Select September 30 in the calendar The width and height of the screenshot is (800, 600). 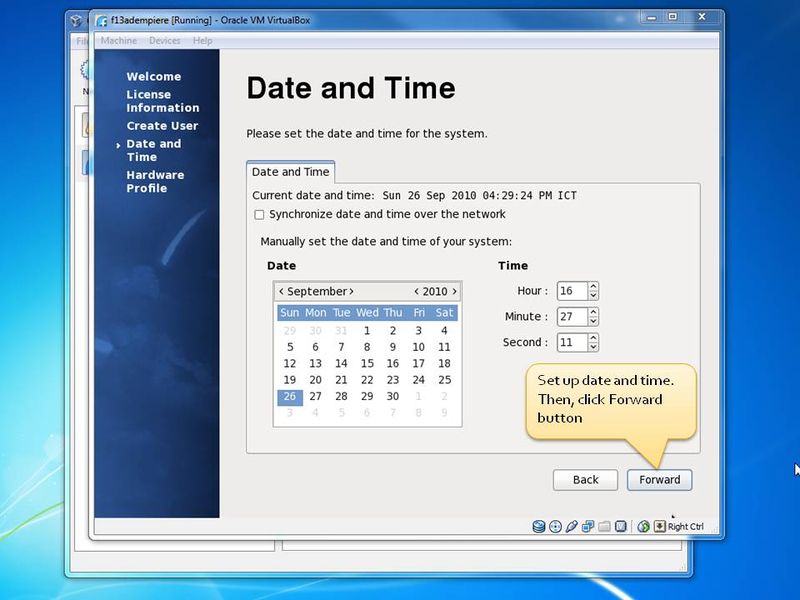click(392, 396)
